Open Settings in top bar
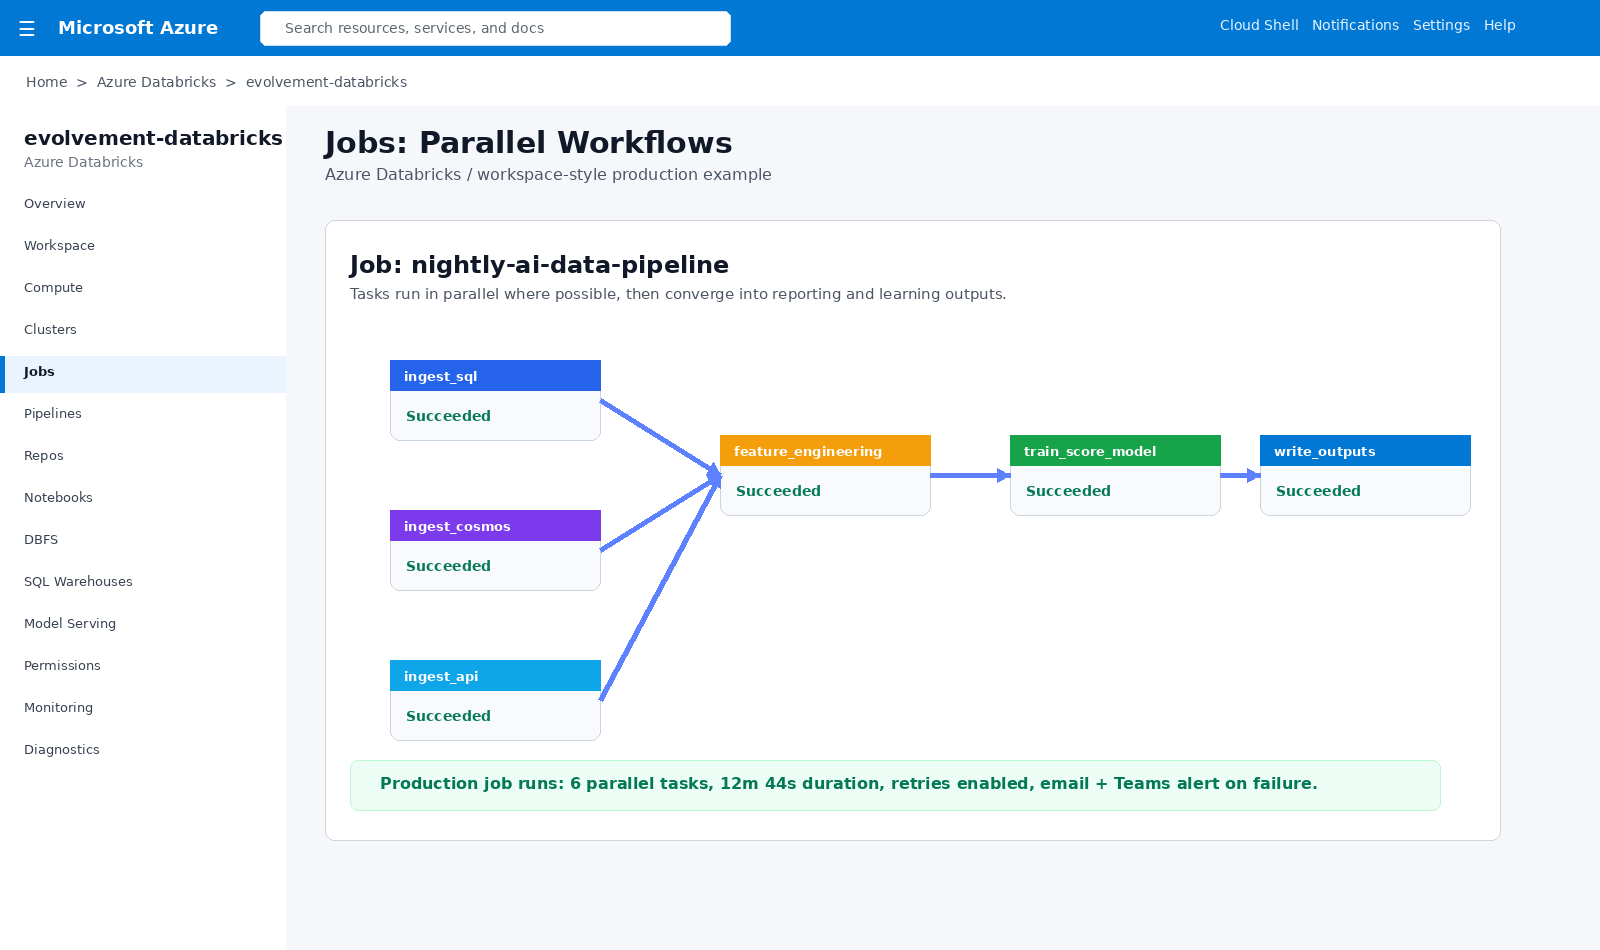 [1441, 25]
